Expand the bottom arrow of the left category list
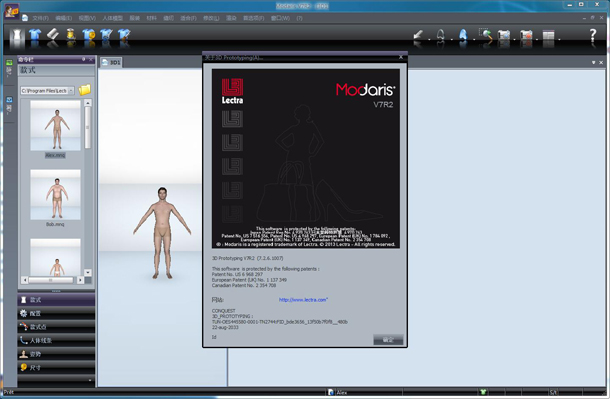Viewport: 610px width, 399px height. (x=90, y=380)
